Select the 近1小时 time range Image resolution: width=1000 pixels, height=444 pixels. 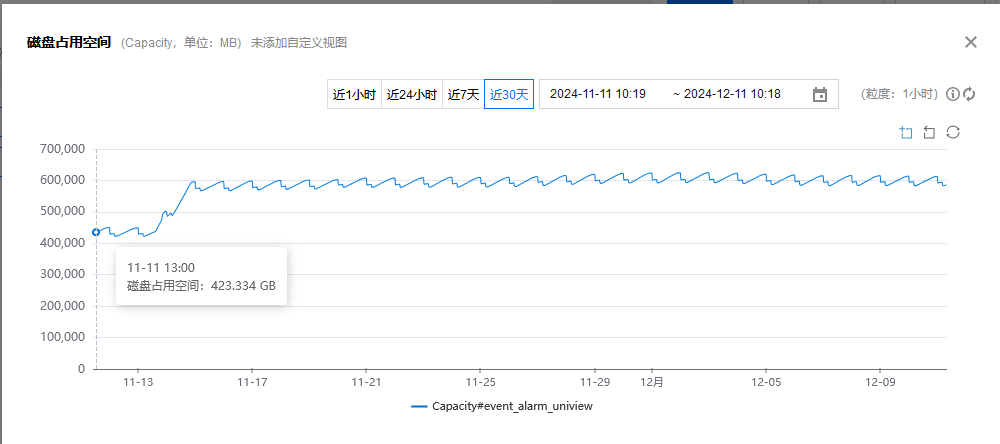(x=354, y=94)
